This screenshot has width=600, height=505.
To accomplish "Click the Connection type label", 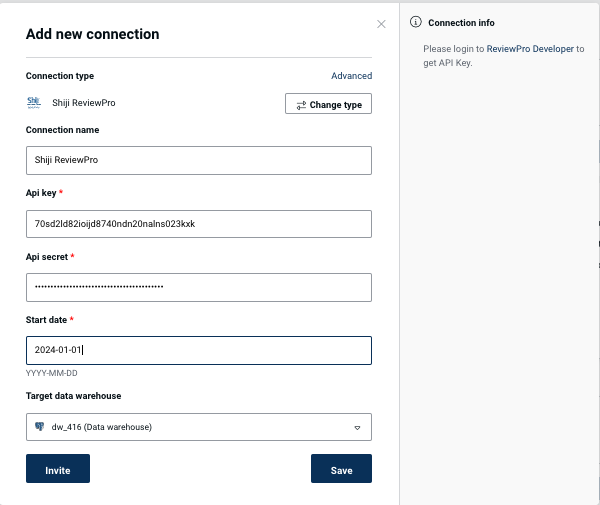I will point(60,76).
